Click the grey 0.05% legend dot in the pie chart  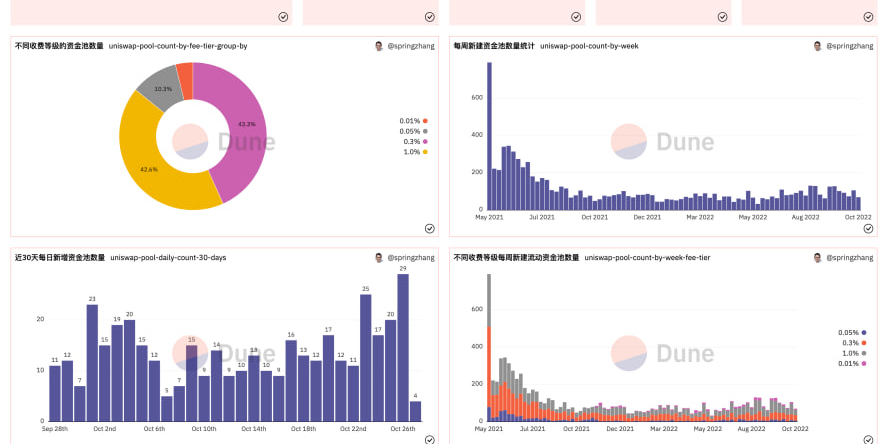425,131
